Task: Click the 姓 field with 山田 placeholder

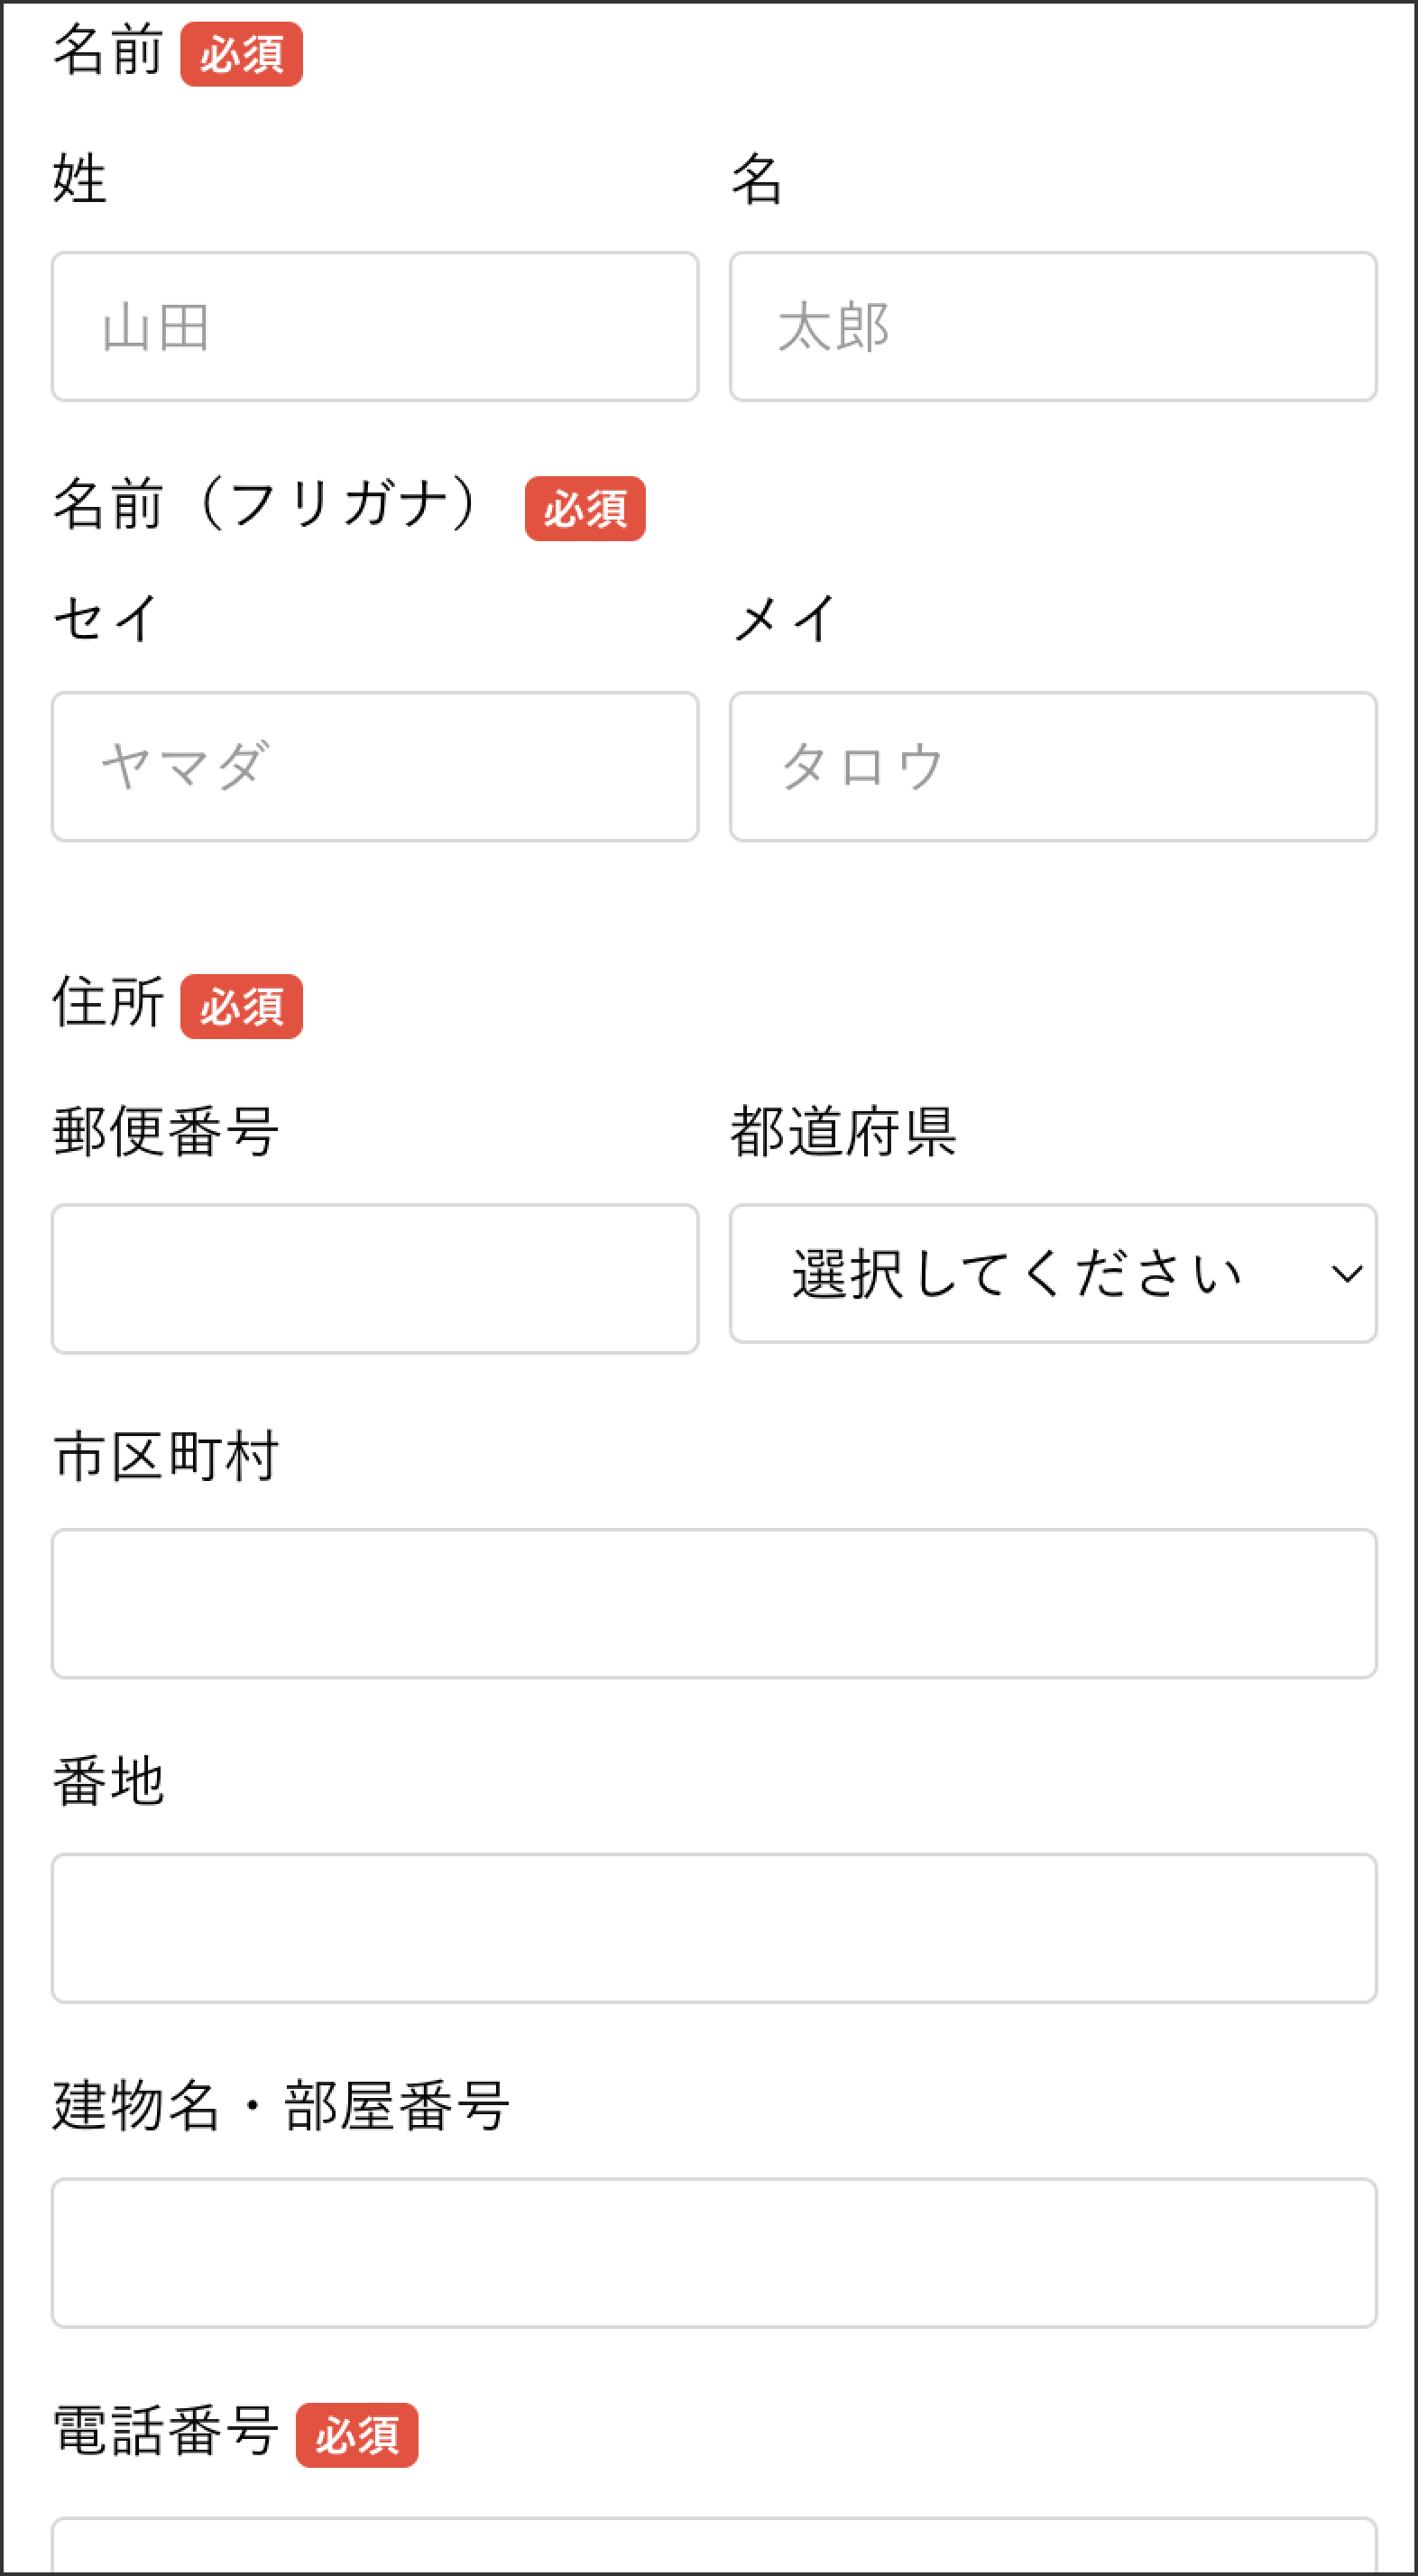Action: [x=375, y=326]
